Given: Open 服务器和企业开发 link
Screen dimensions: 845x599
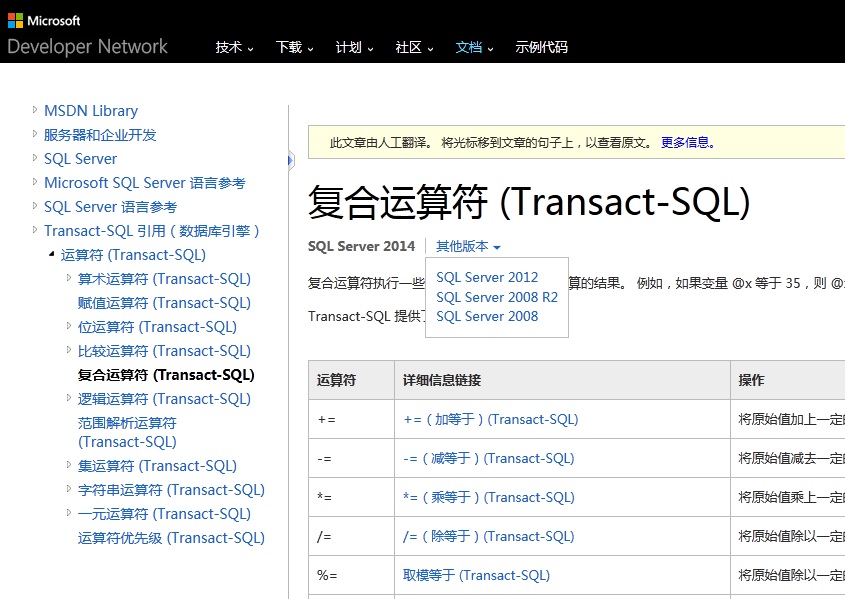Looking at the screenshot, I should 100,135.
